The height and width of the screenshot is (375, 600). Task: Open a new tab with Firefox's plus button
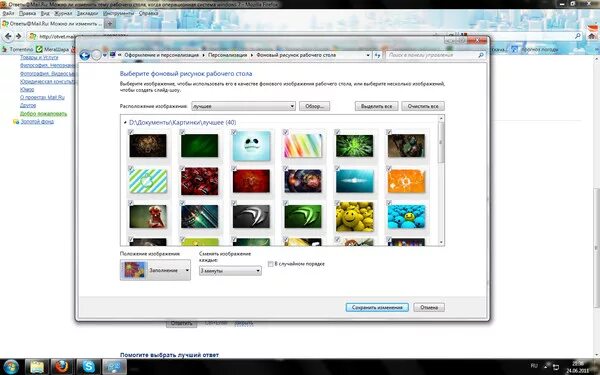109,24
